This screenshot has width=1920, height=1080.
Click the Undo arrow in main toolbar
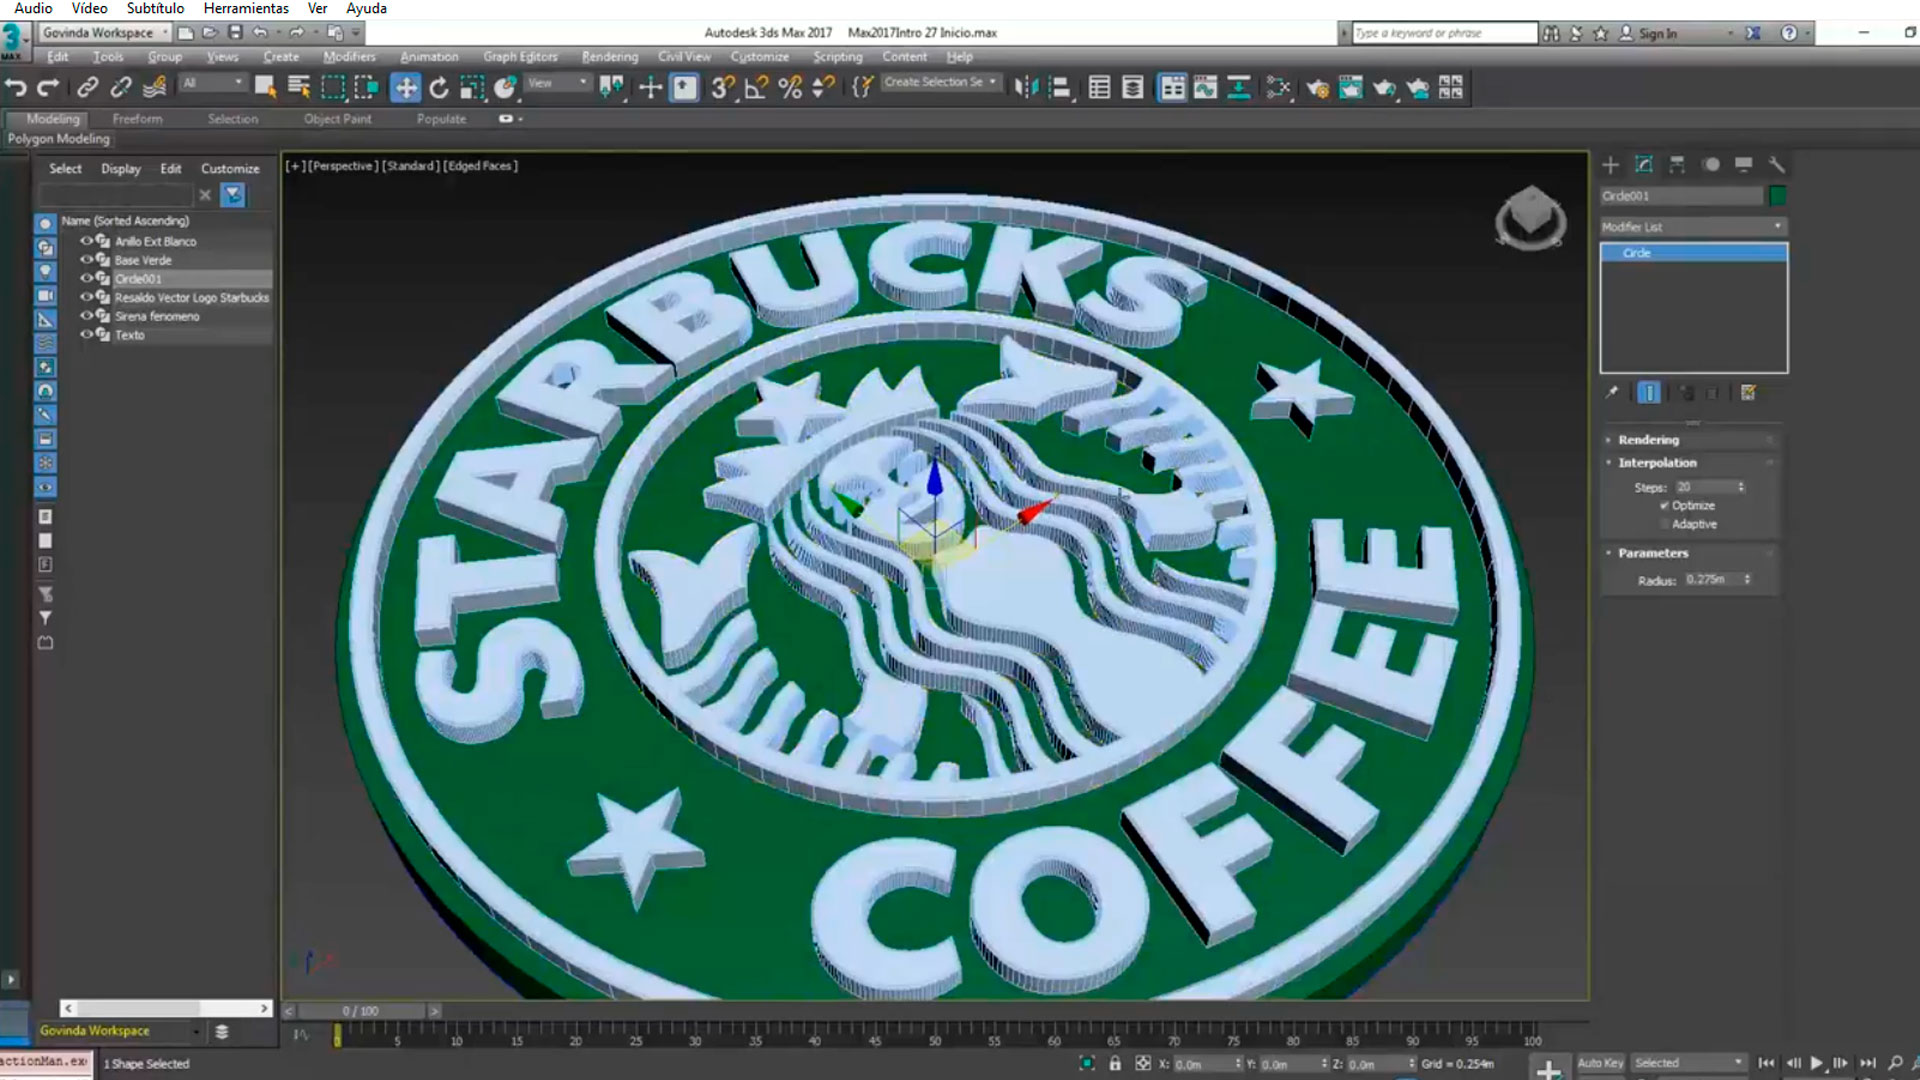tap(16, 88)
